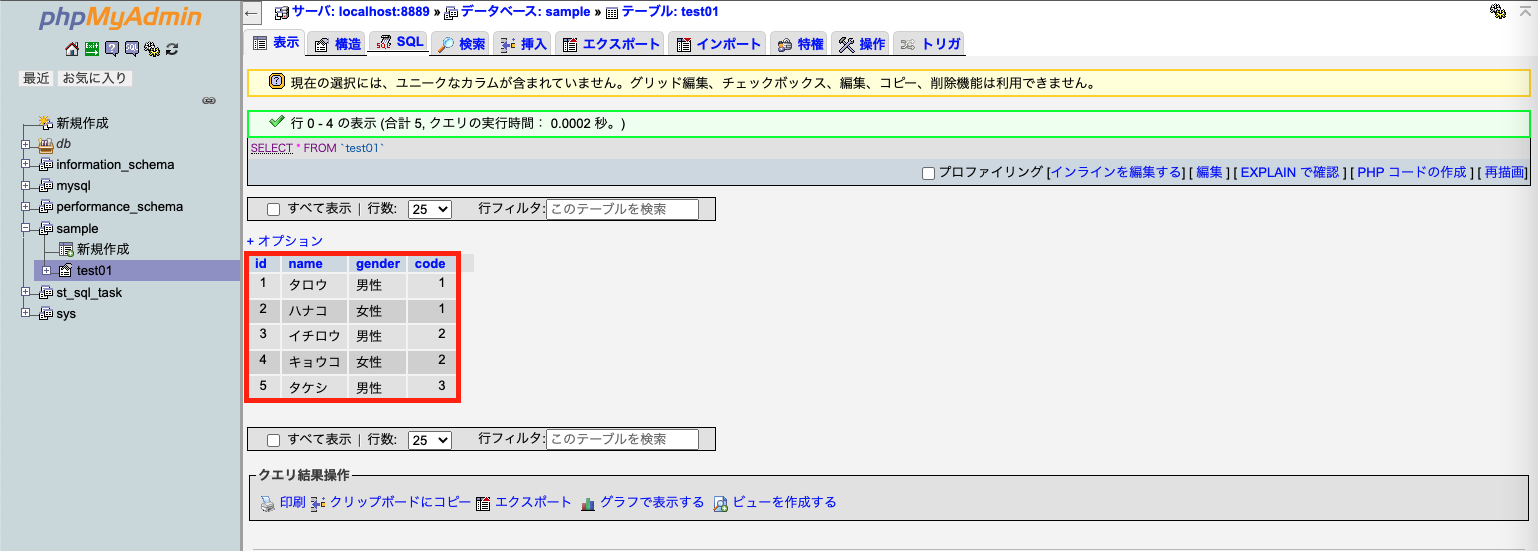Image resolution: width=1538 pixels, height=551 pixels.
Task: Click the 最近 button
Action: click(x=37, y=78)
